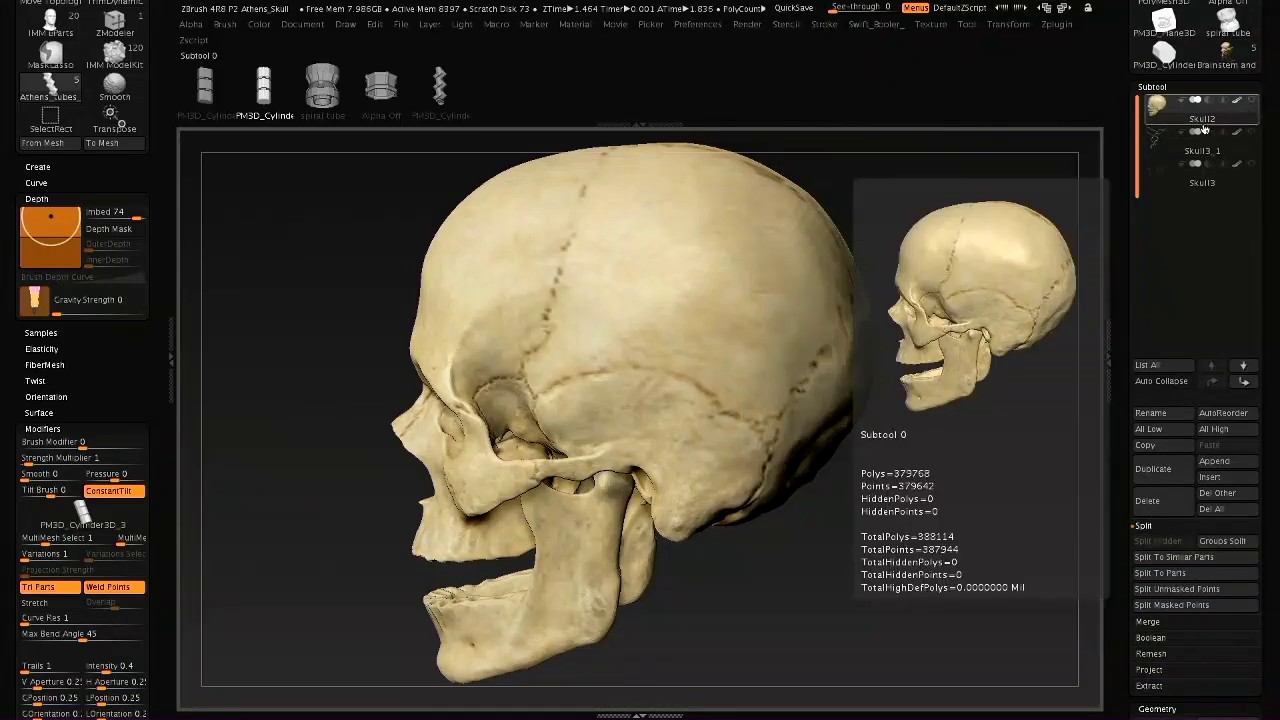The image size is (1280, 720).
Task: Select the Athens_tubes brush
Action: (50, 87)
